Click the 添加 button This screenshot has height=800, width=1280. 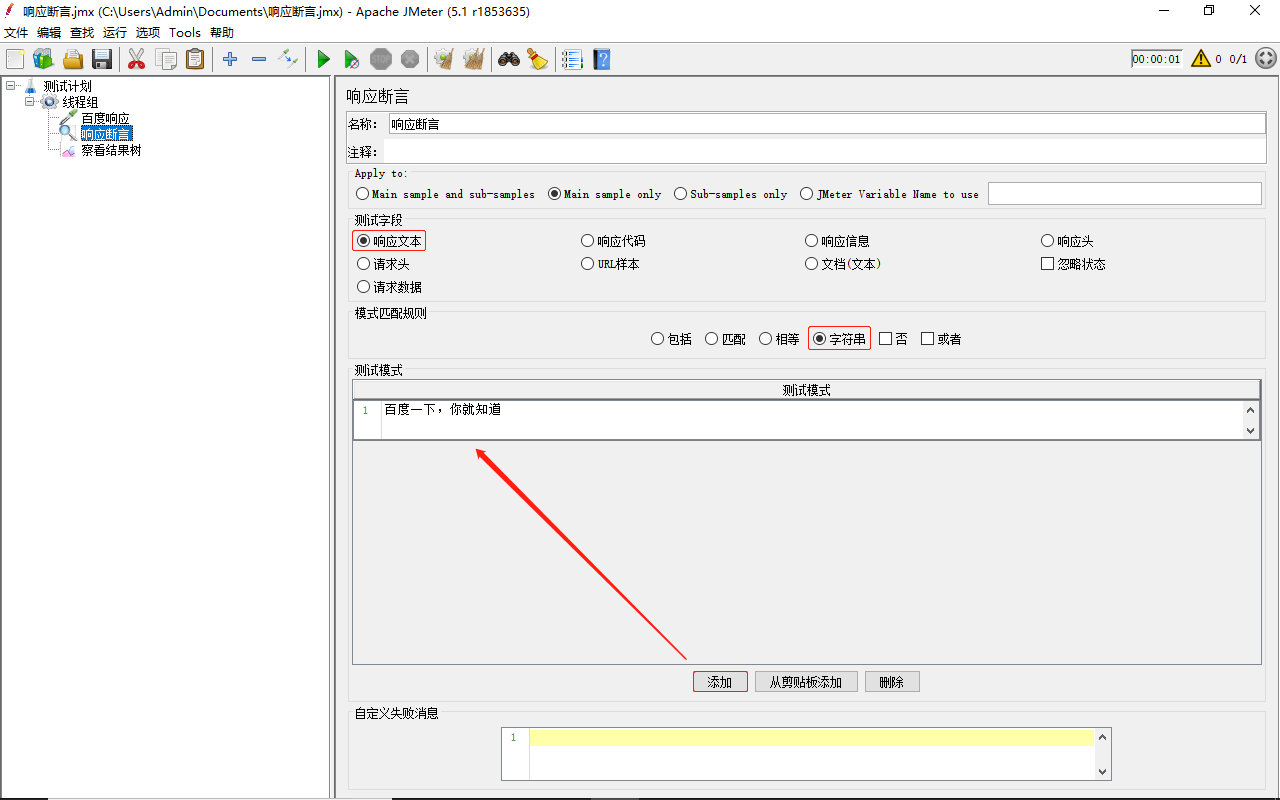(x=720, y=682)
